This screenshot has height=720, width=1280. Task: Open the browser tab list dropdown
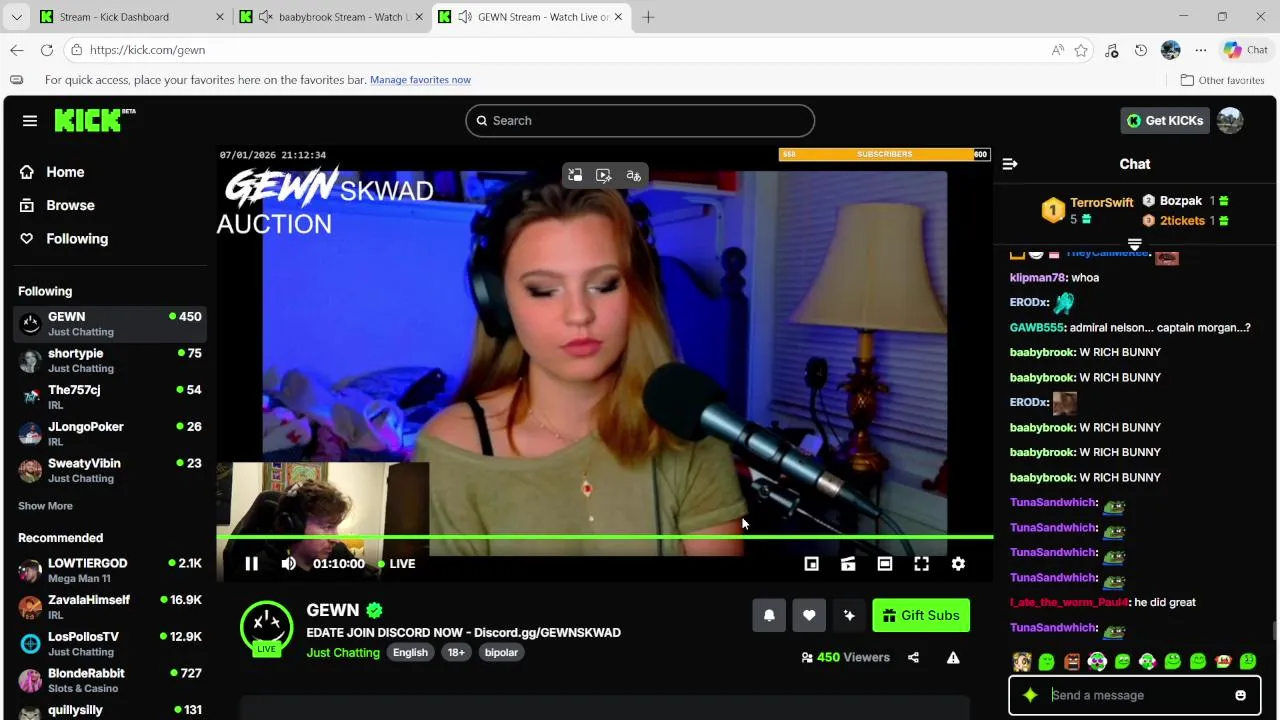pyautogui.click(x=16, y=17)
